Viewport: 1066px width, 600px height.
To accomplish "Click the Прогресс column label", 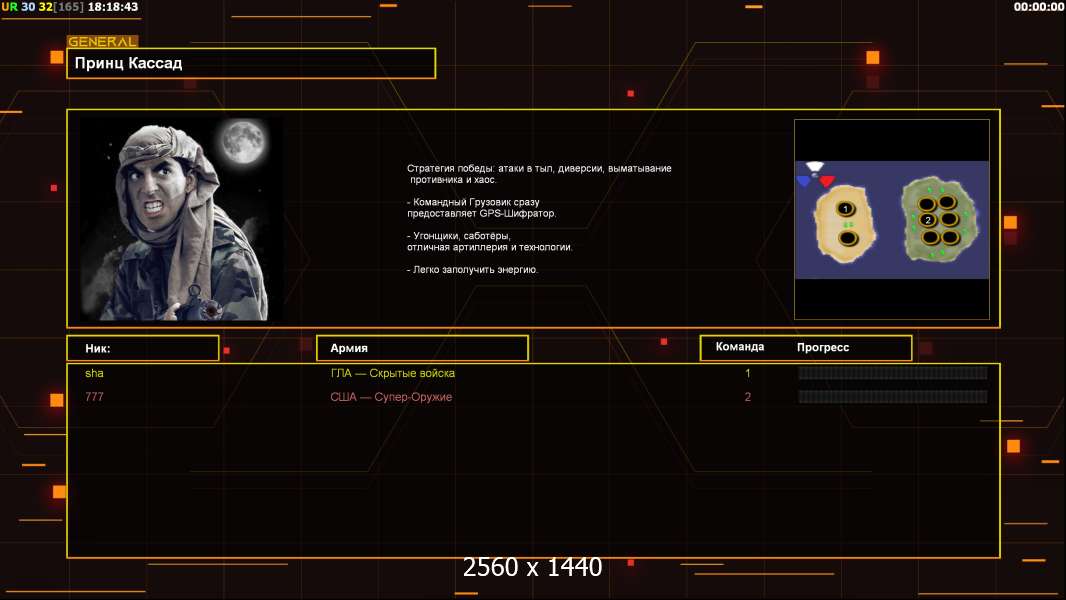I will click(823, 347).
